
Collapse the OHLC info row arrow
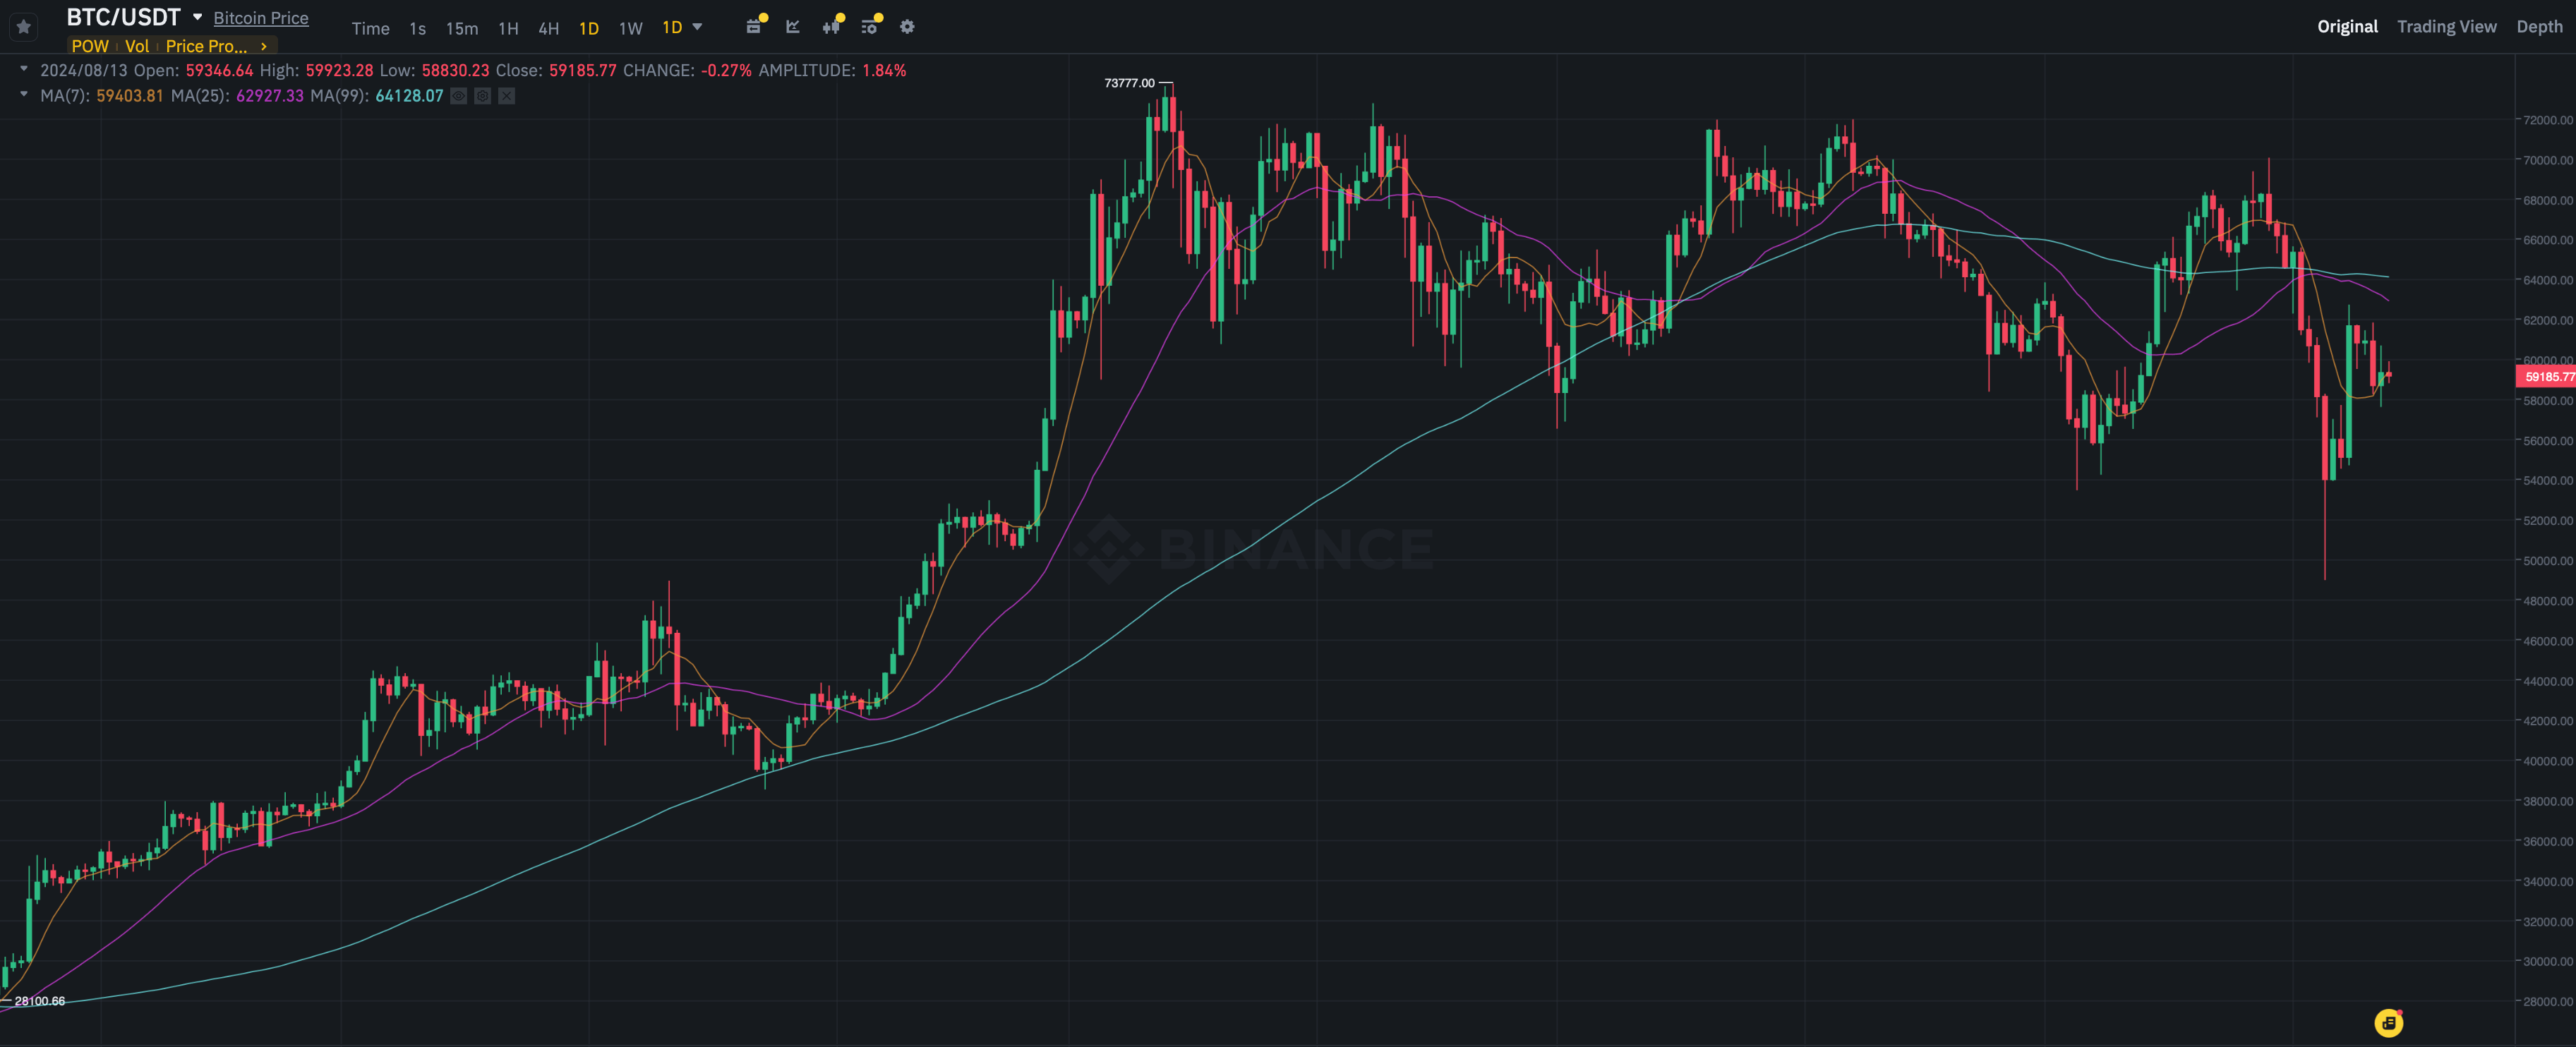[x=24, y=69]
